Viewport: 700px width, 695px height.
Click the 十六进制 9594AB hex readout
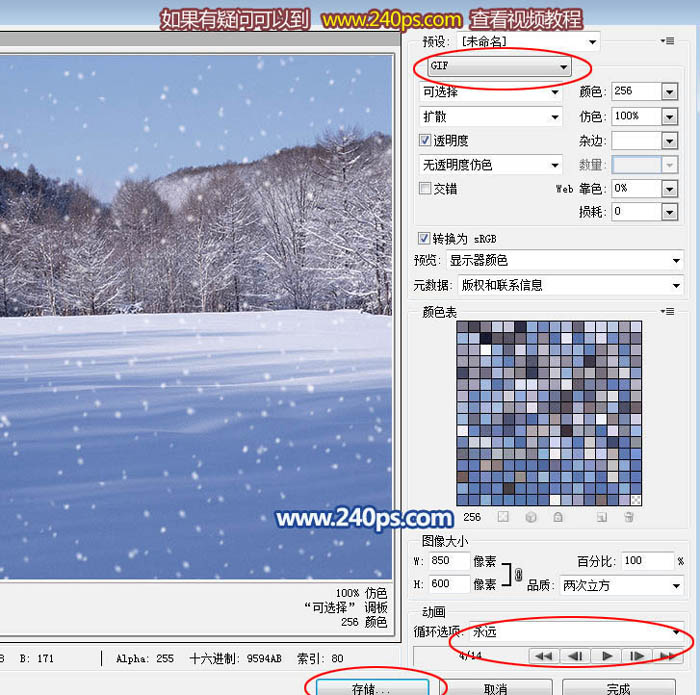click(235, 658)
